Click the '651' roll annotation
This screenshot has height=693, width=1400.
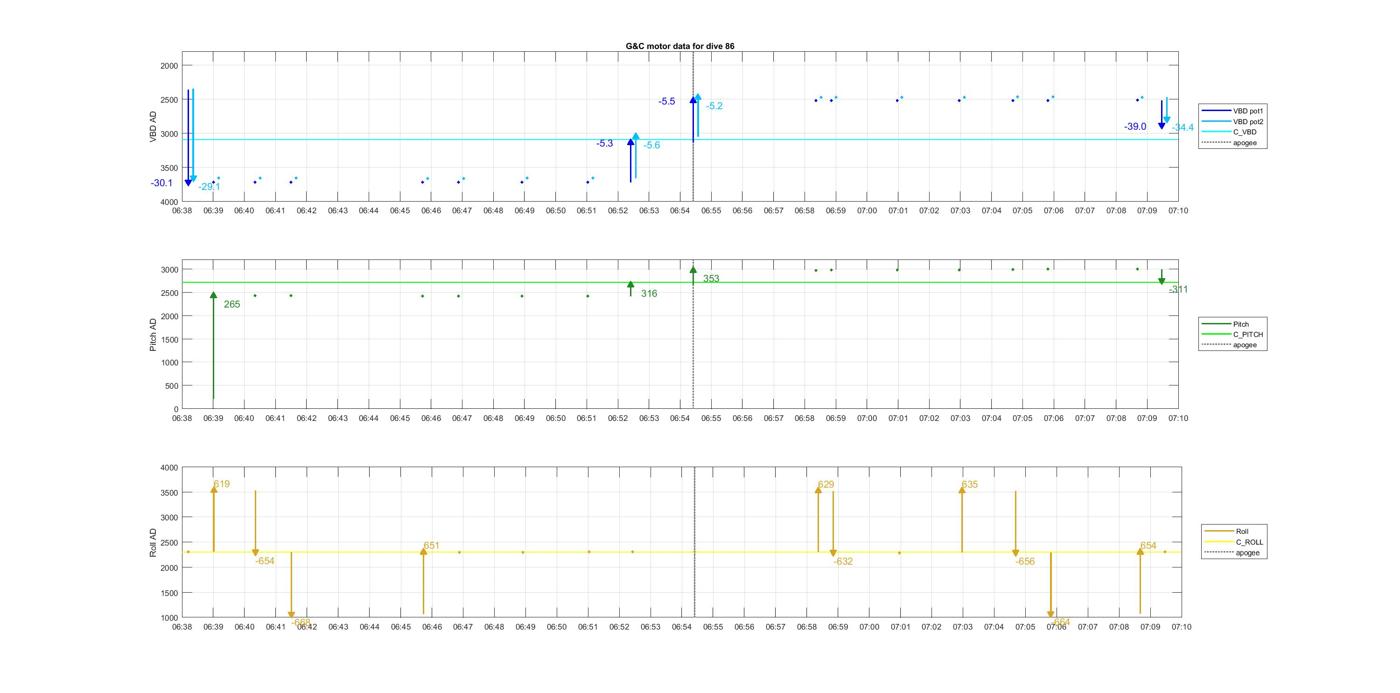click(x=432, y=547)
